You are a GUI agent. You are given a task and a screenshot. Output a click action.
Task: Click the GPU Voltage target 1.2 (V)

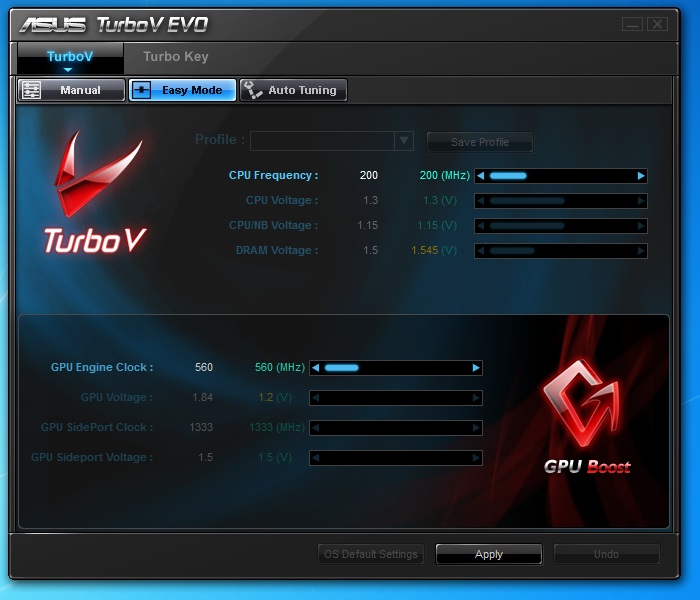[275, 397]
